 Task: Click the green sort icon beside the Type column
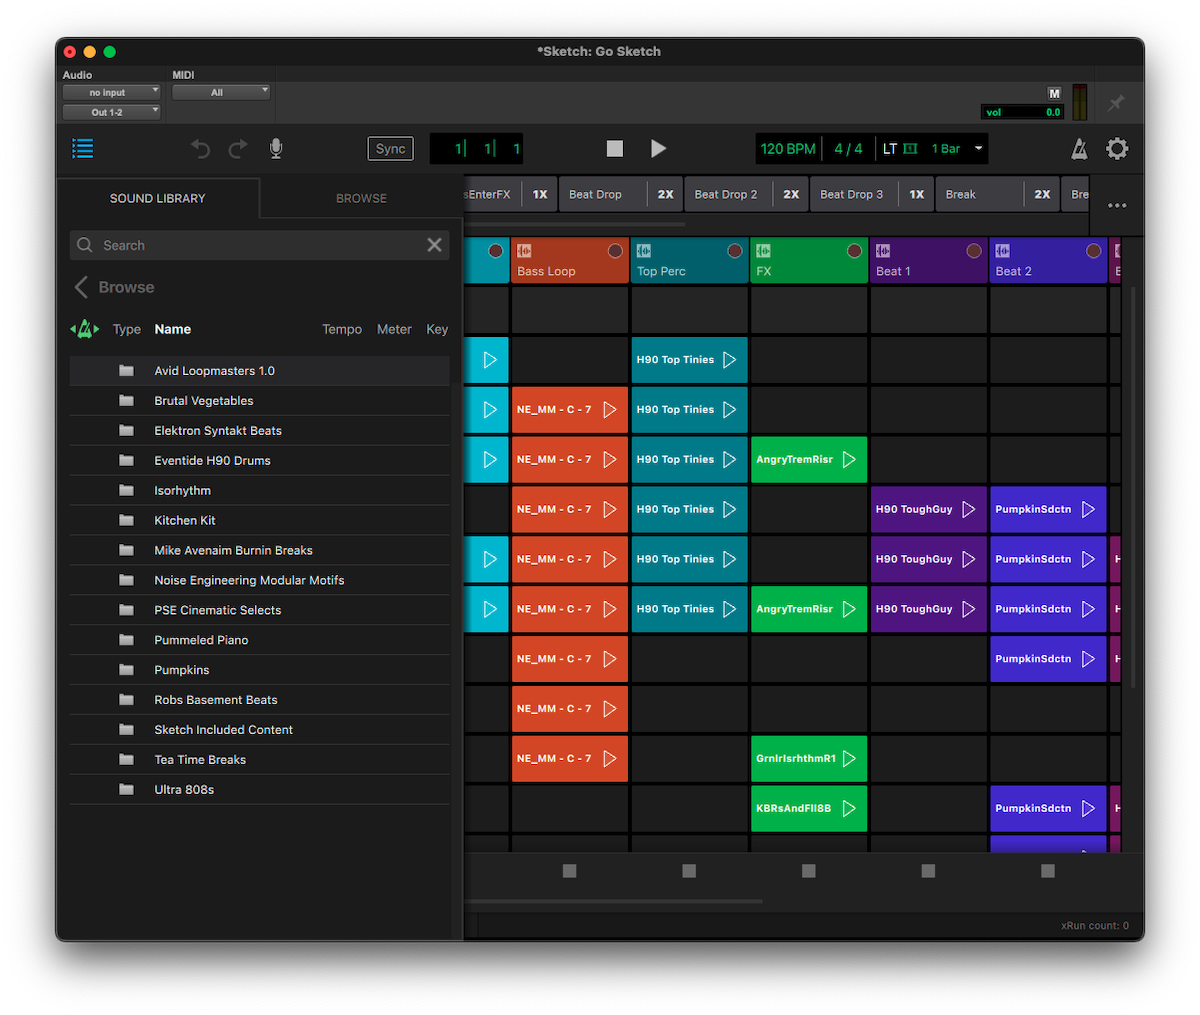click(85, 328)
